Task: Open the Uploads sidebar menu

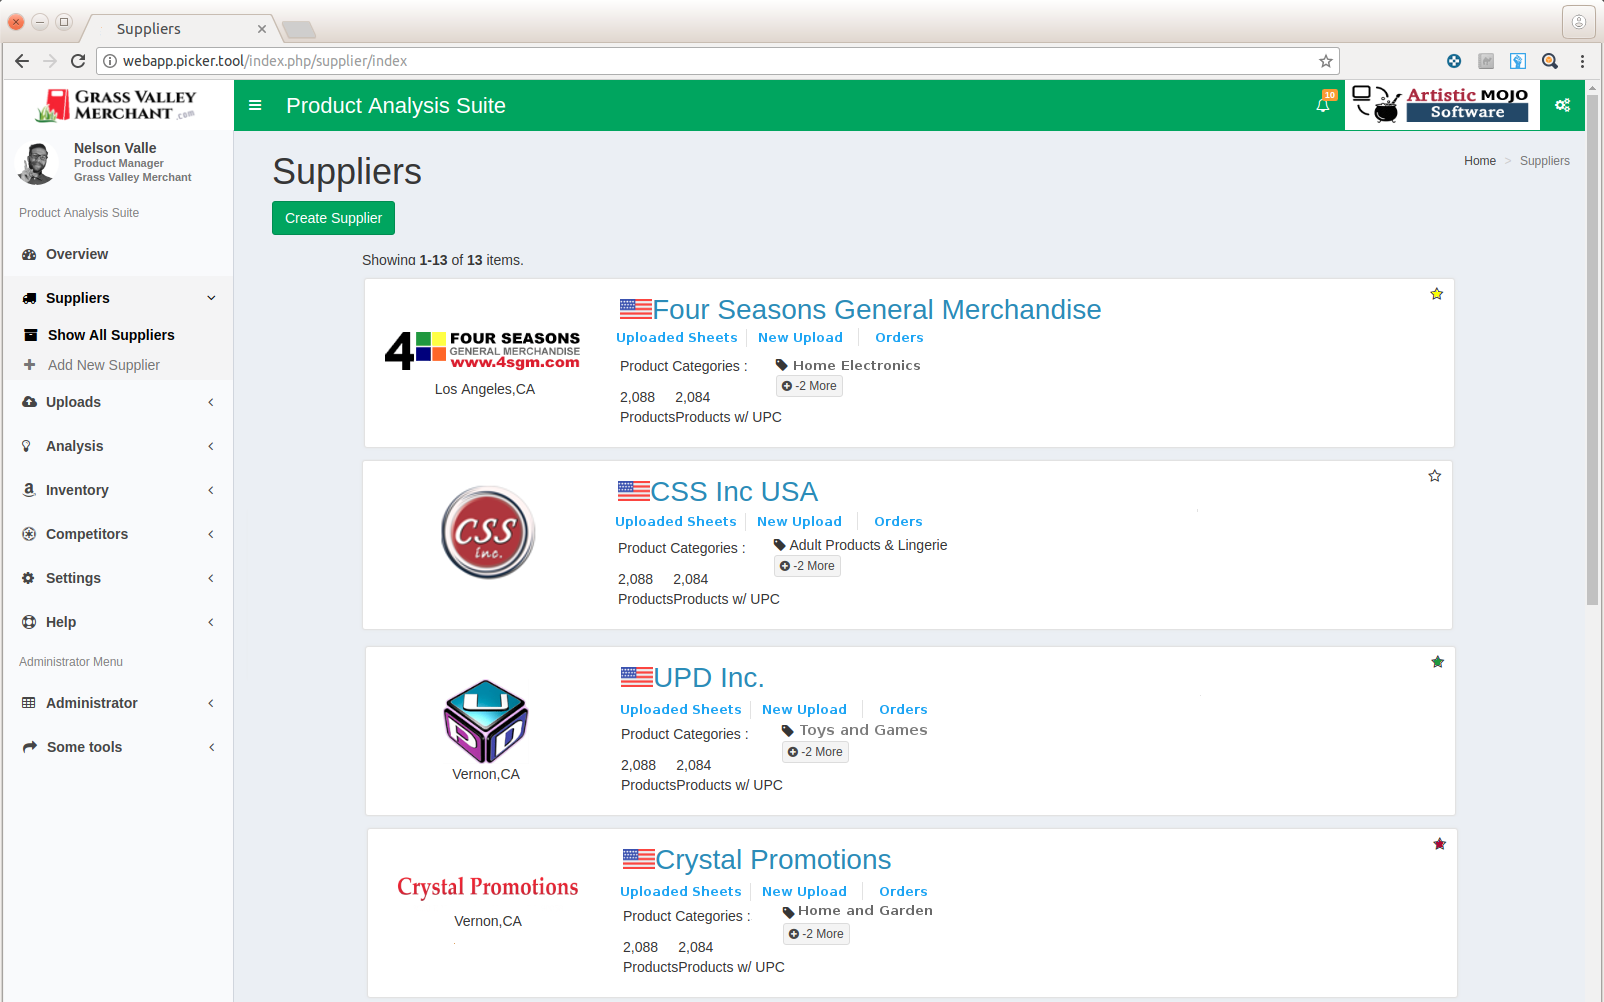Action: pos(117,402)
